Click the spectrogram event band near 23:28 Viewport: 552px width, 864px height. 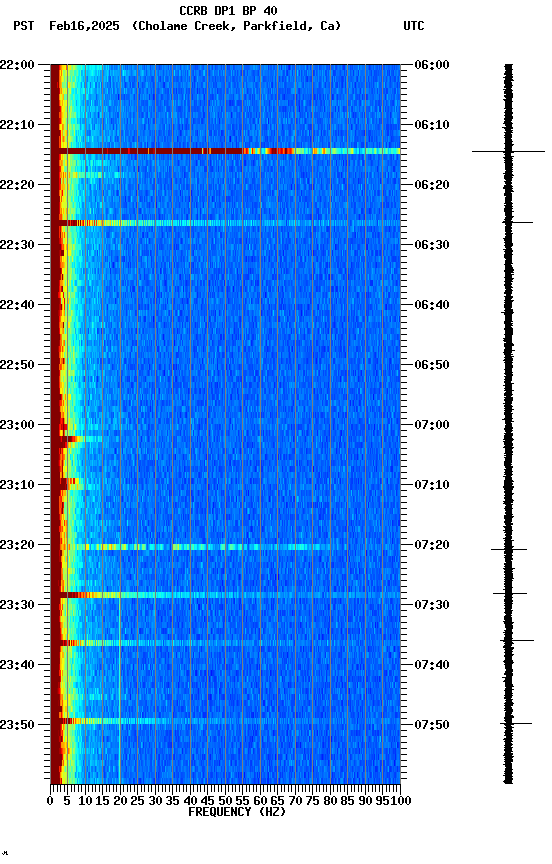coord(225,595)
